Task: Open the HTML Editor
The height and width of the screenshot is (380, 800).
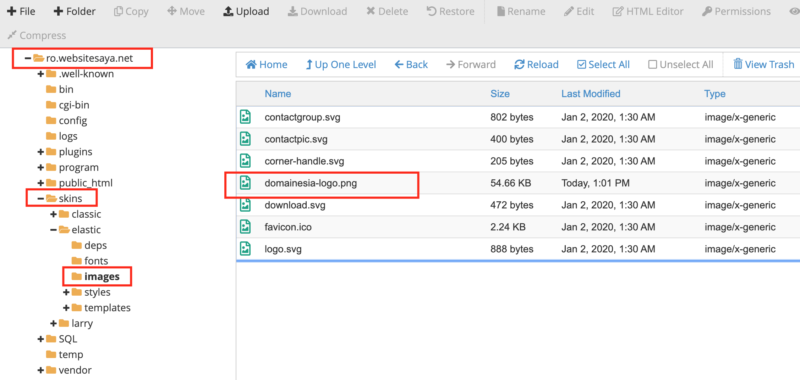Action: (x=648, y=11)
